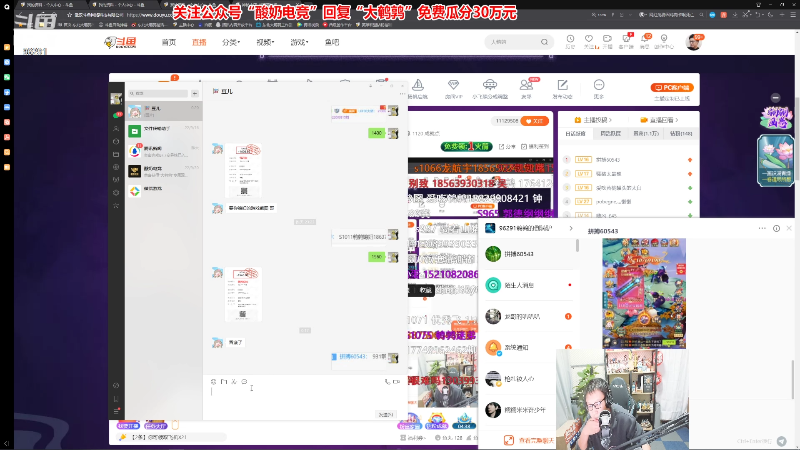
Task: Focus the WeChat search box
Action: (x=158, y=93)
